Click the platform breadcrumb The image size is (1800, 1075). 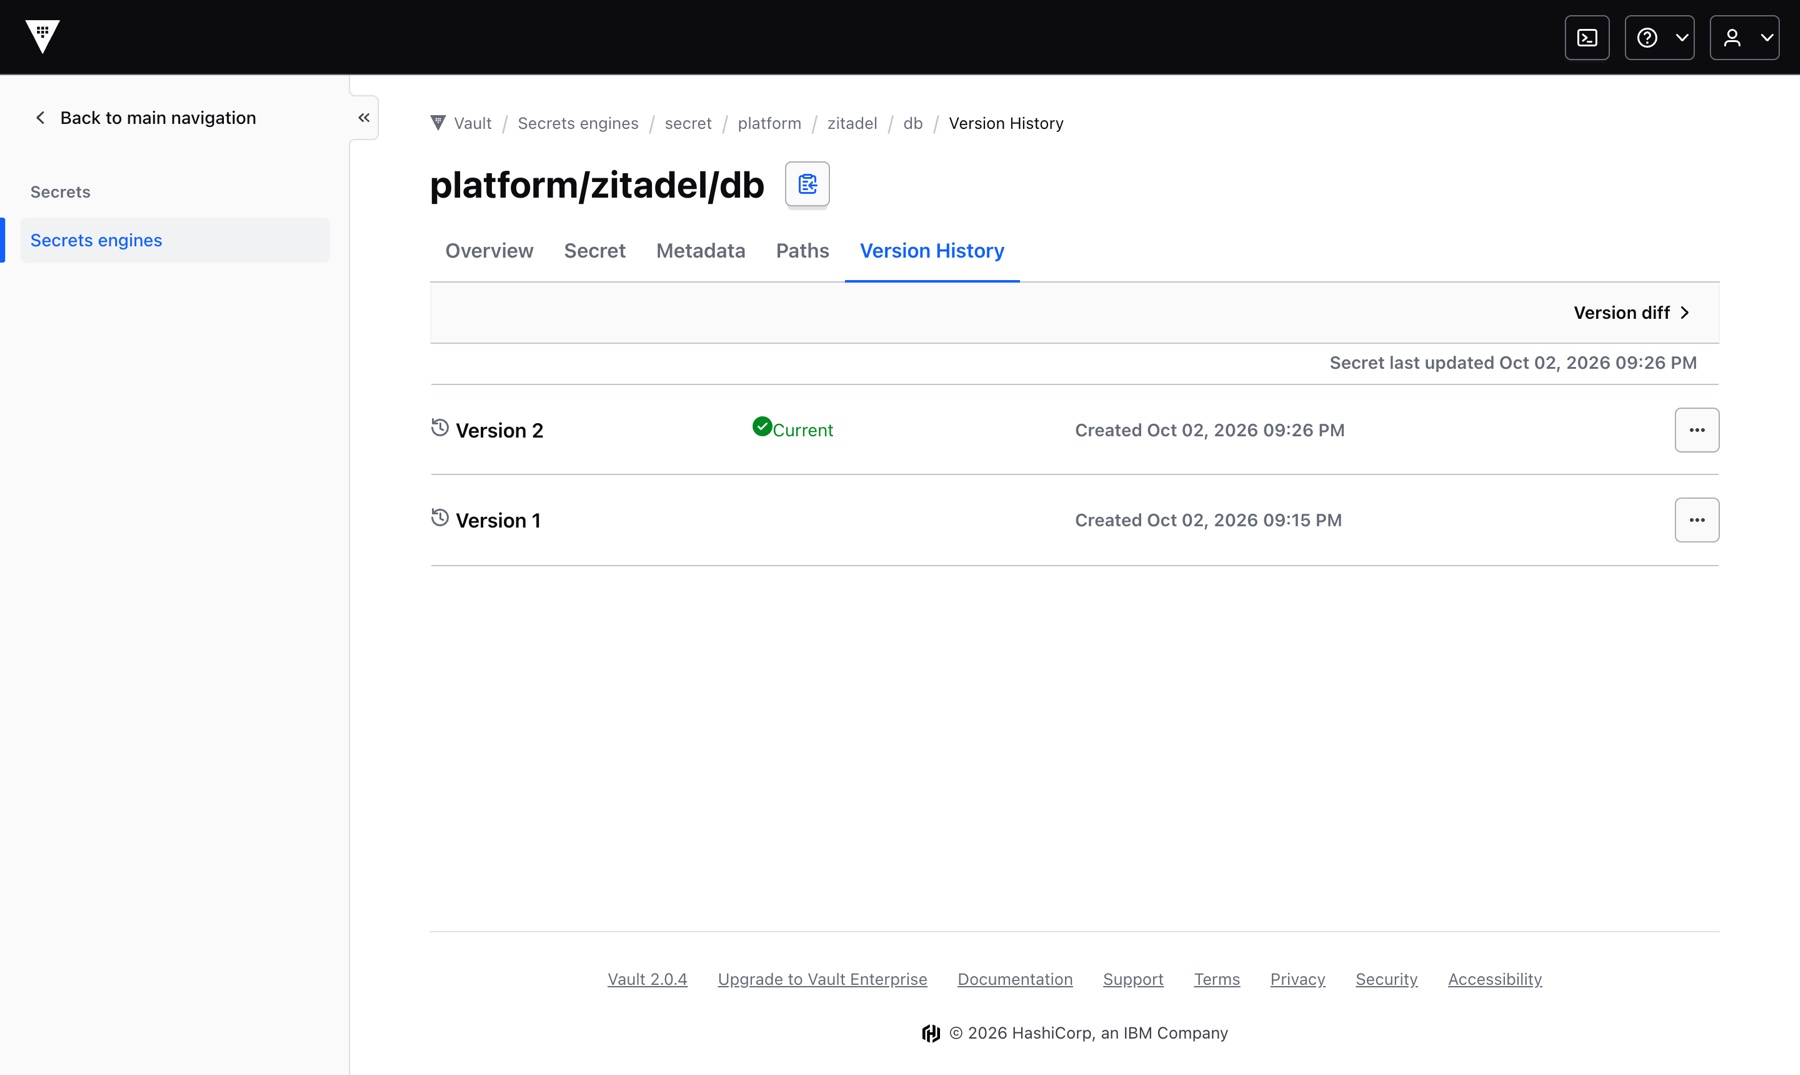click(x=769, y=123)
